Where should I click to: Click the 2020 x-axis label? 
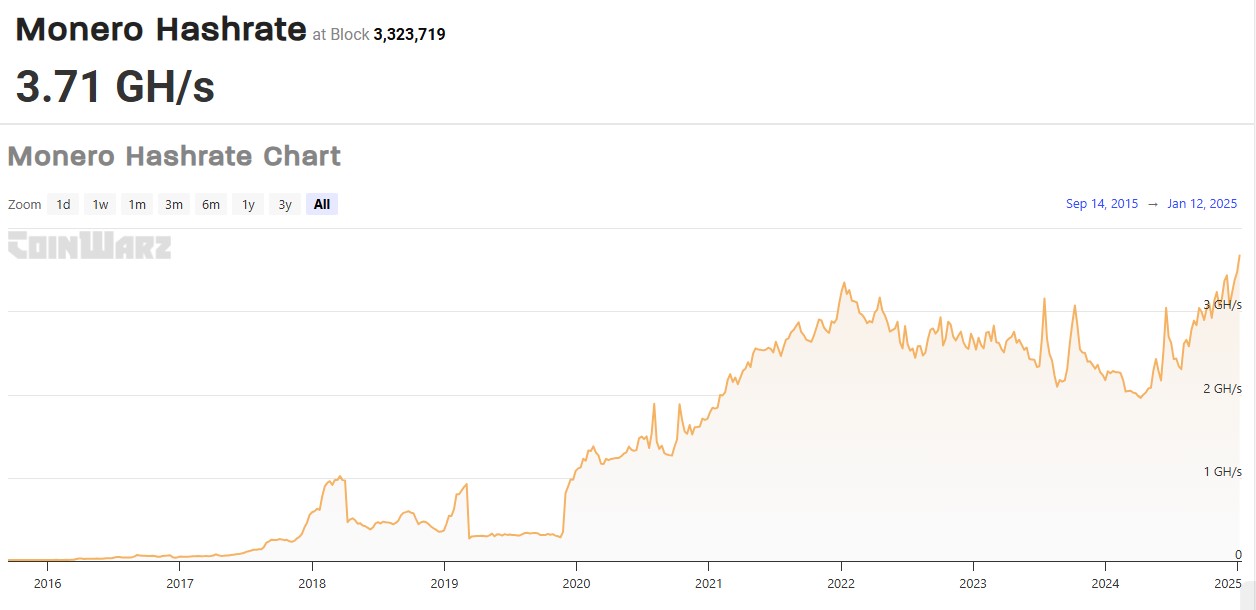point(576,583)
